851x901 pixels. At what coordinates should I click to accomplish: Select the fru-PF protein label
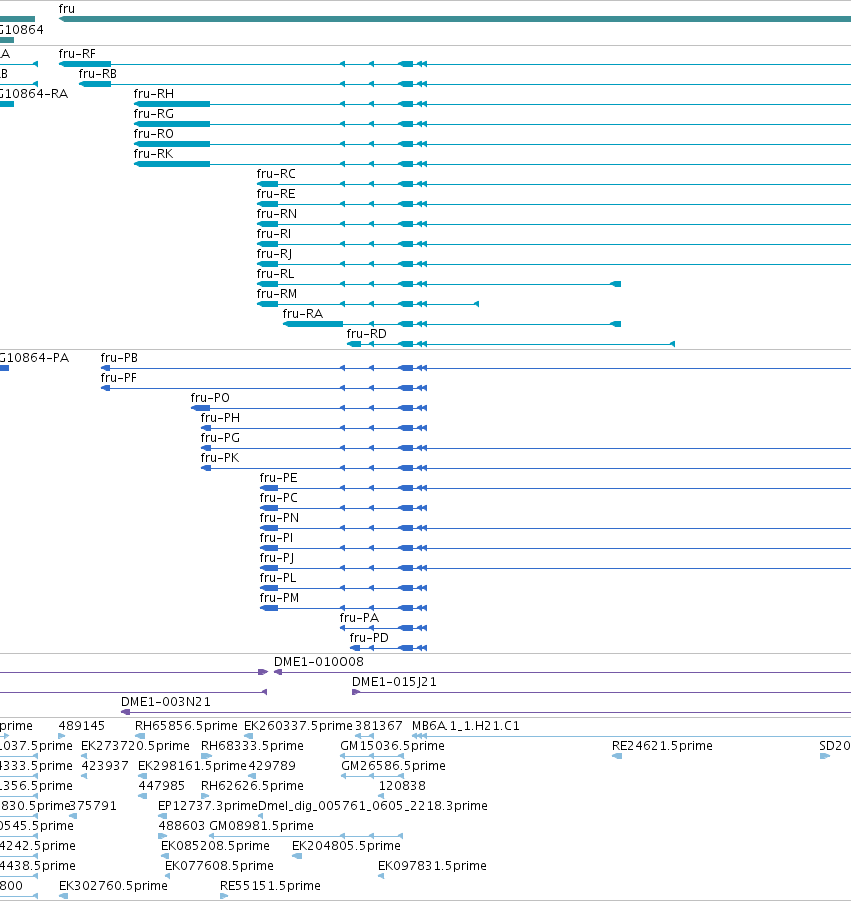118,378
